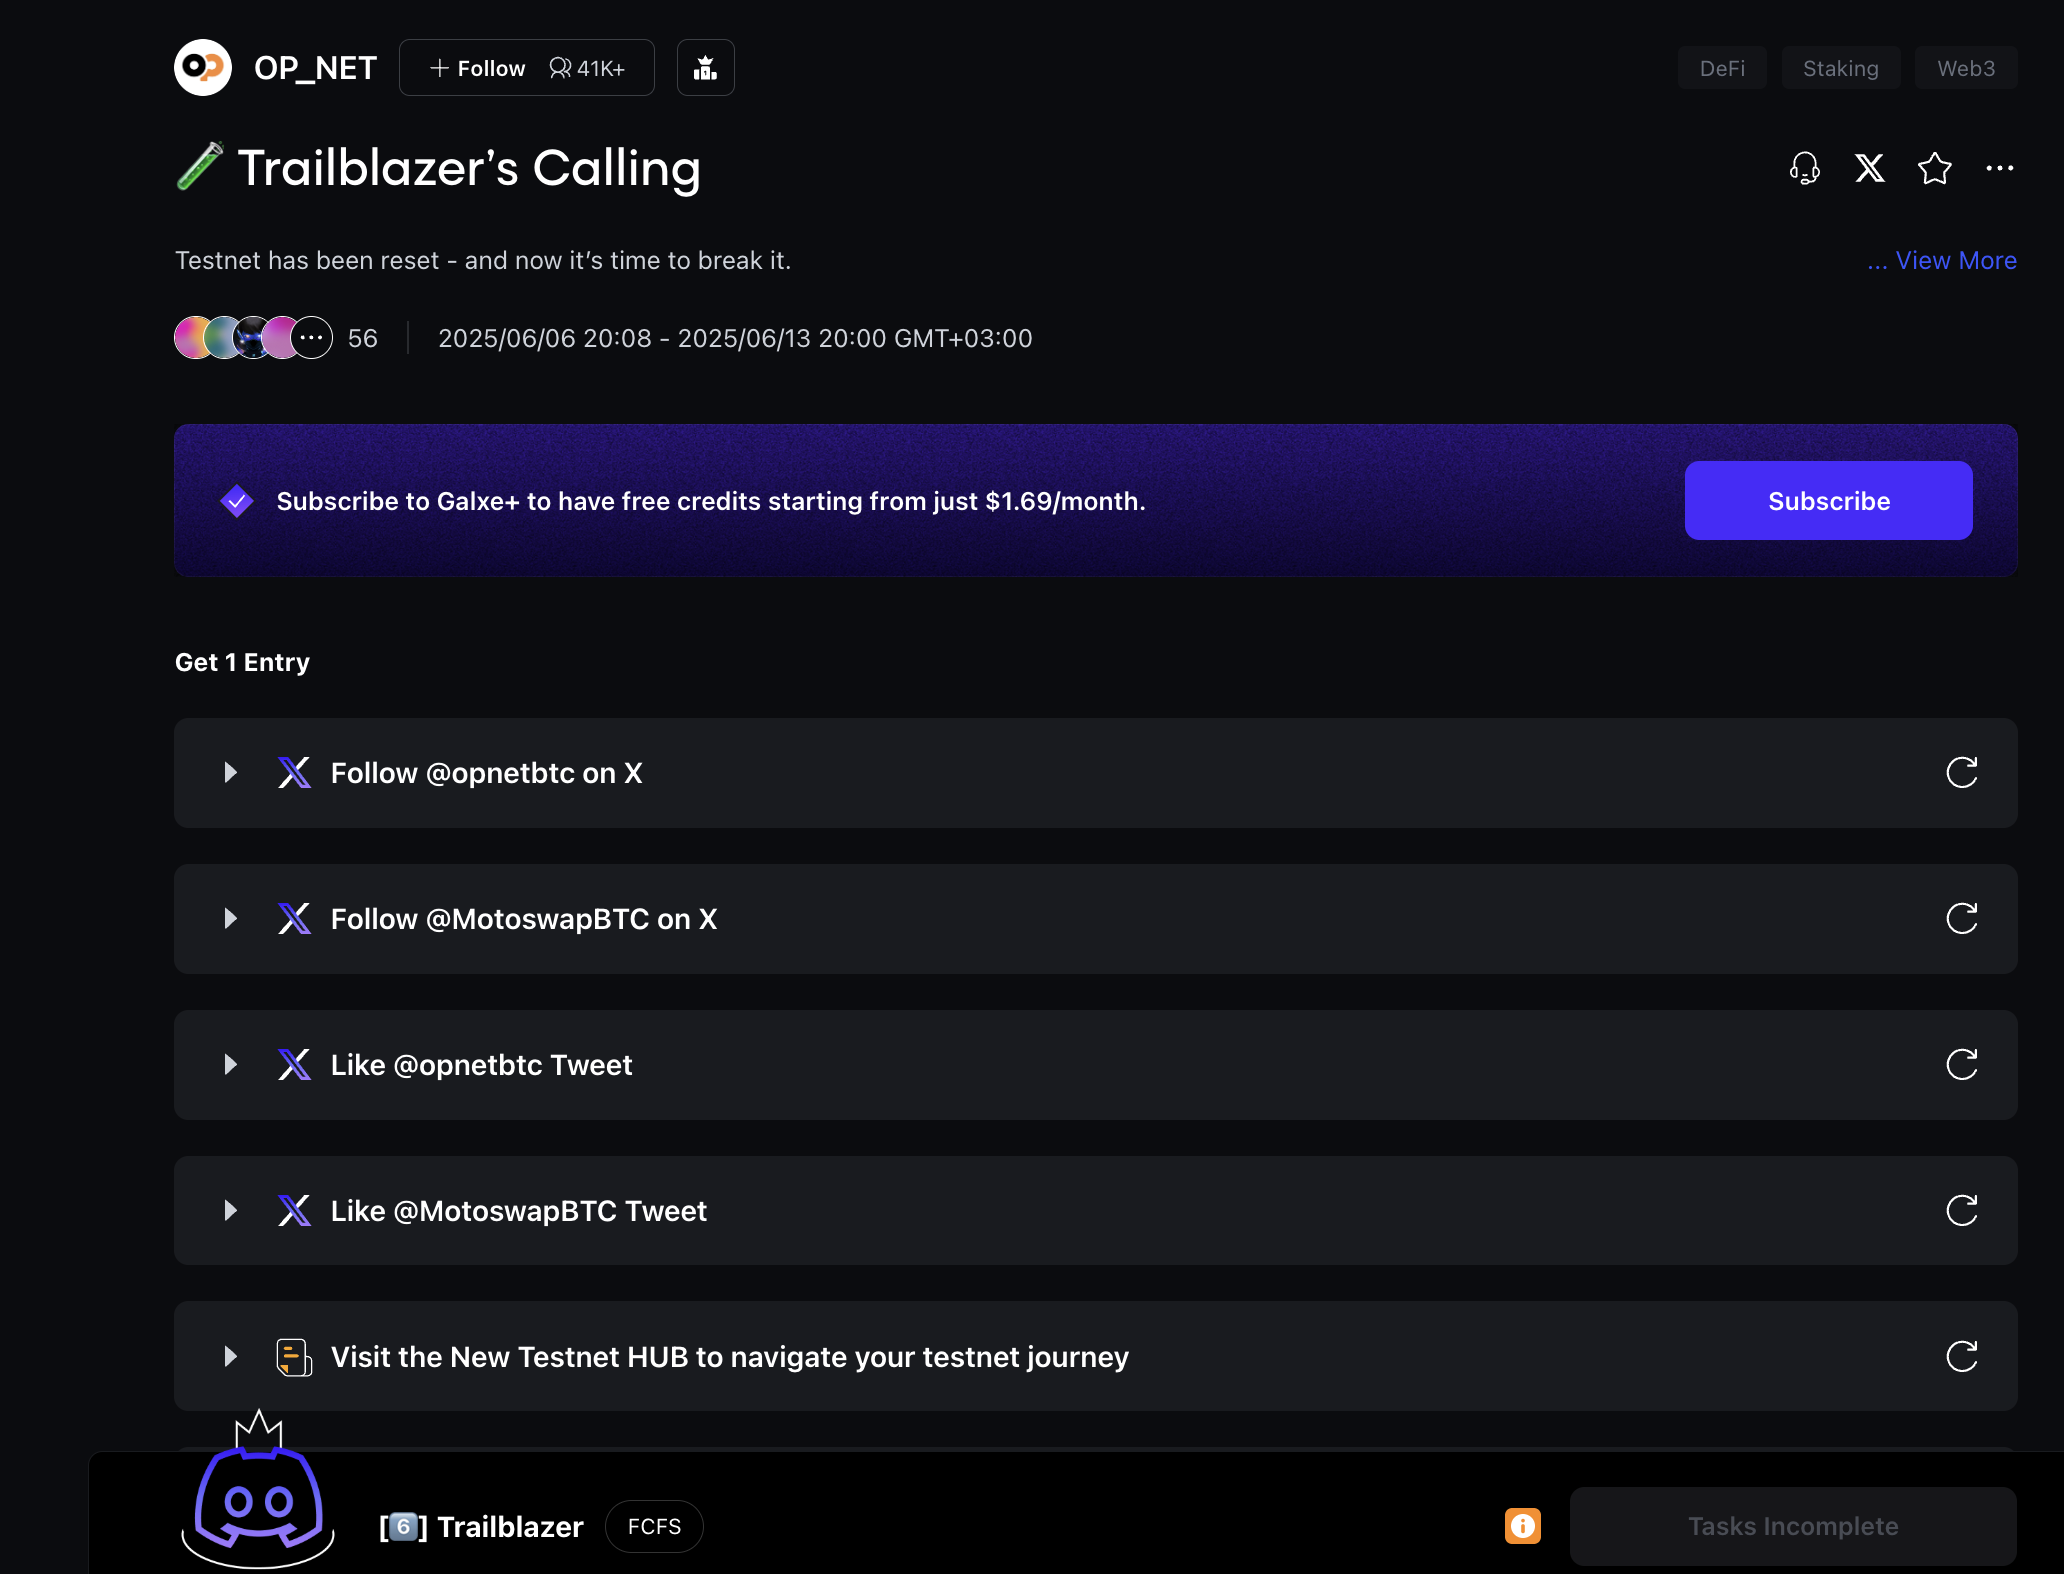
Task: Select the Staking tag
Action: pyautogui.click(x=1840, y=68)
